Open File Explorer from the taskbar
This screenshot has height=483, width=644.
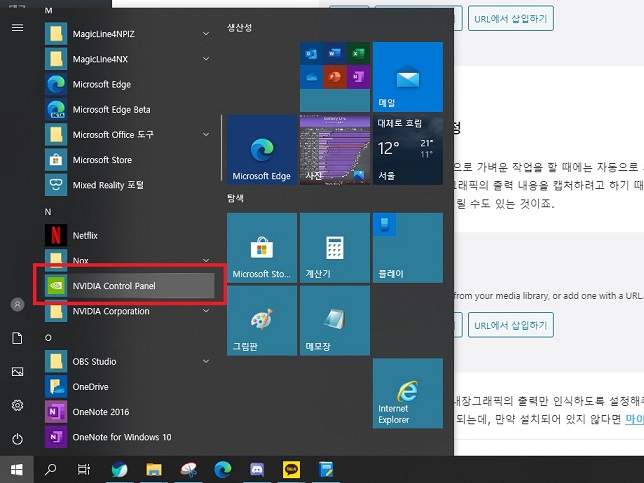(x=154, y=469)
